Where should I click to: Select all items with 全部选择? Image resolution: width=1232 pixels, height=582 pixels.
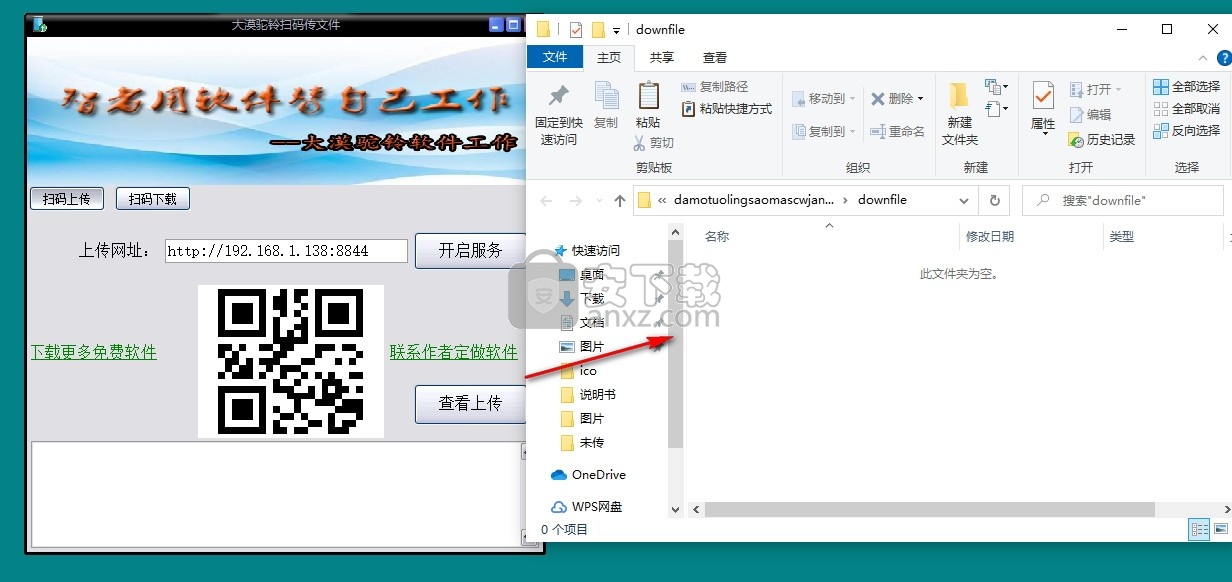pos(1187,87)
